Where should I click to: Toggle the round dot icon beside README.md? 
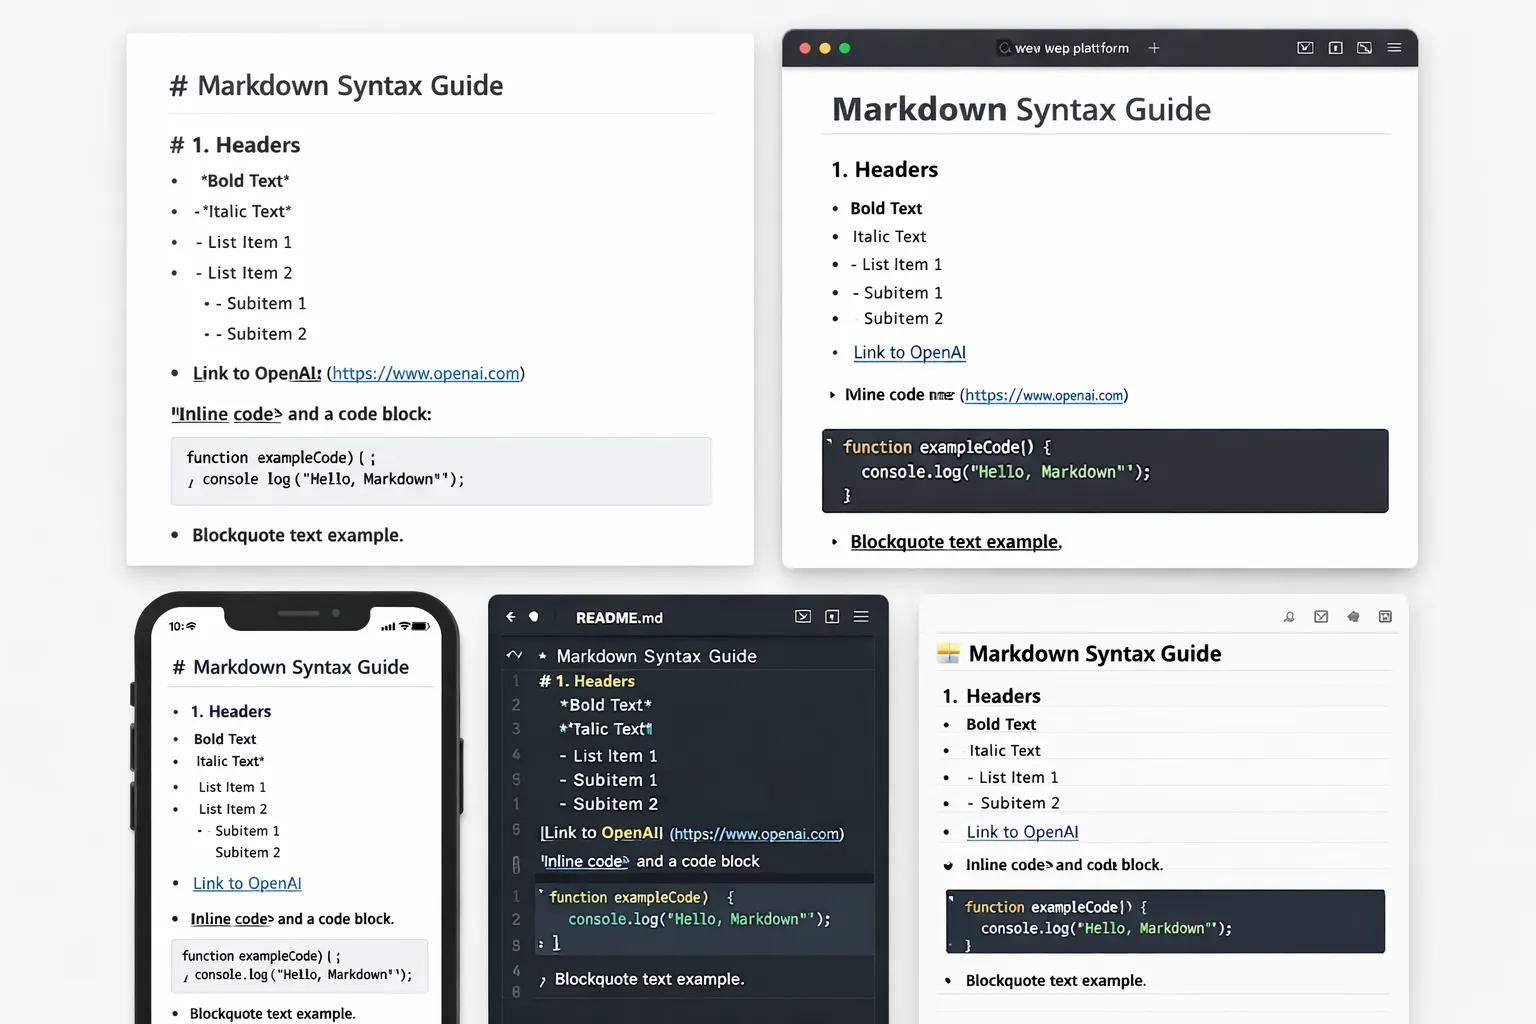[x=534, y=617]
